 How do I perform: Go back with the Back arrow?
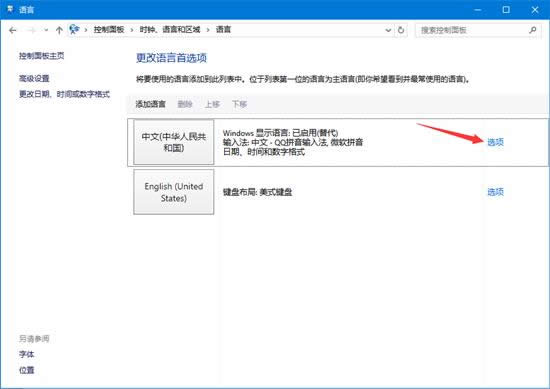point(13,30)
